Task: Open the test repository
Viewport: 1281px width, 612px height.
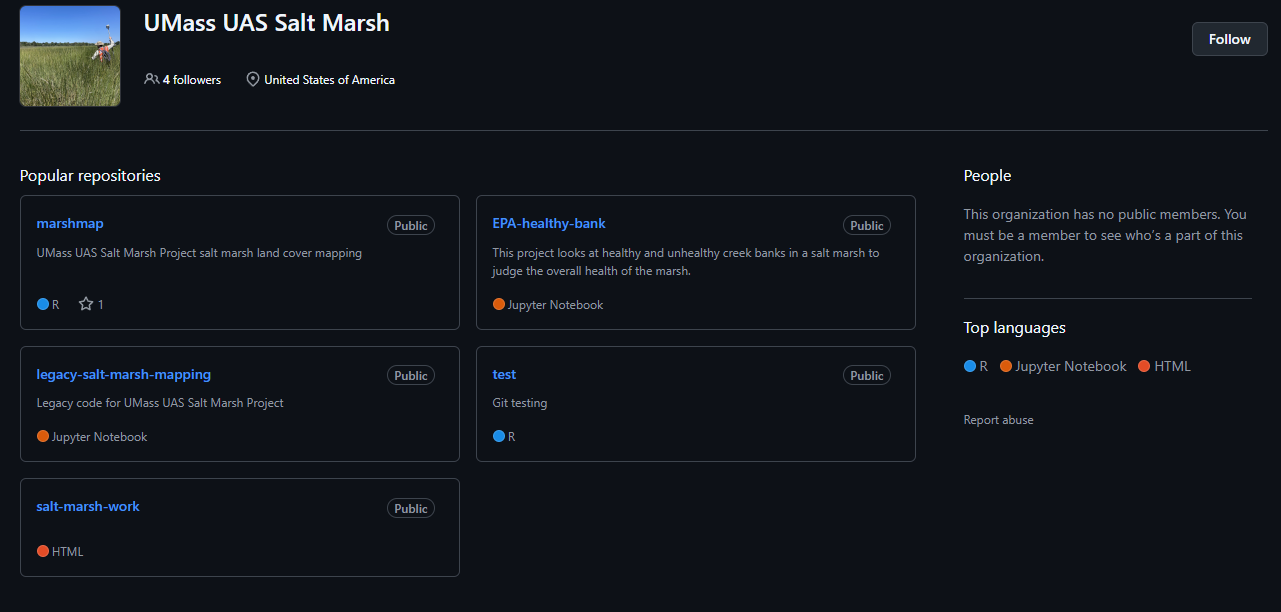Action: pos(504,374)
